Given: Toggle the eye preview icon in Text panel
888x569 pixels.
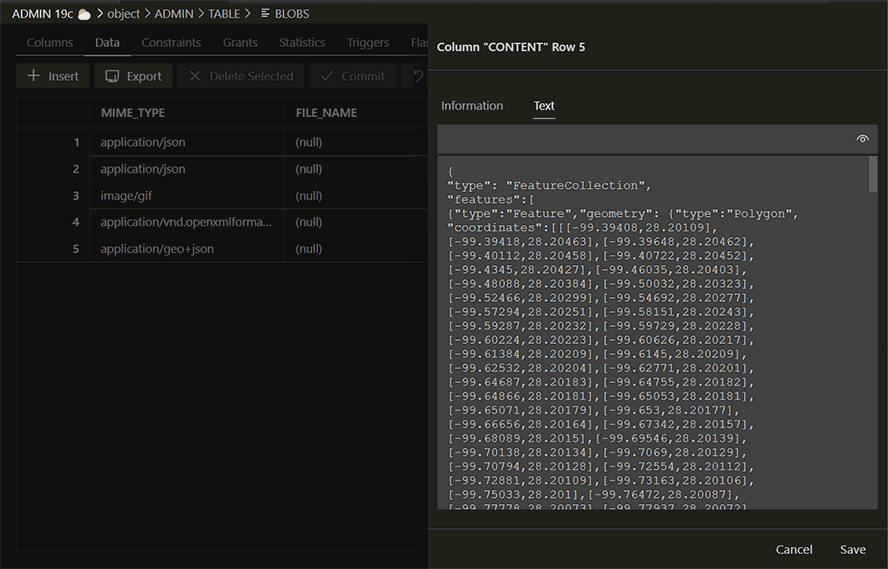Looking at the screenshot, I should pos(863,139).
